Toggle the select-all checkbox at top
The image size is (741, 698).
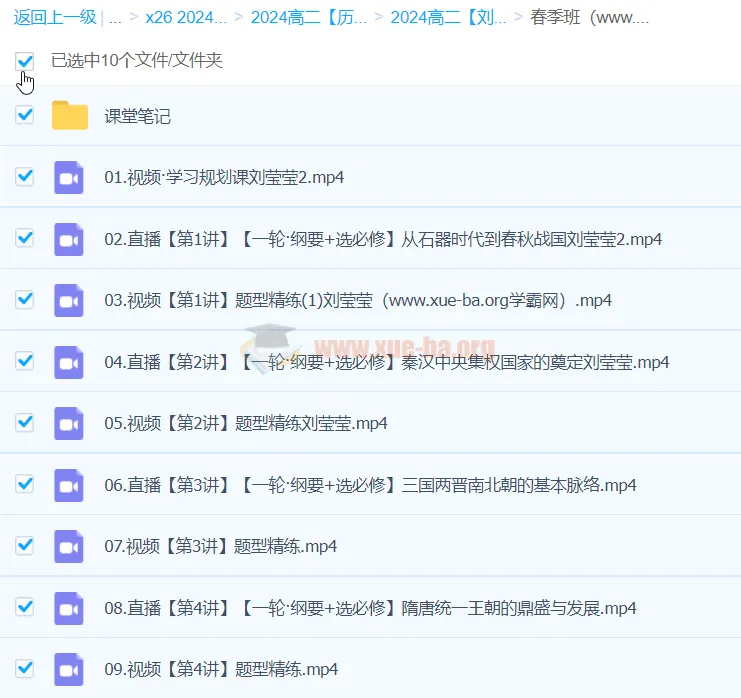point(25,61)
